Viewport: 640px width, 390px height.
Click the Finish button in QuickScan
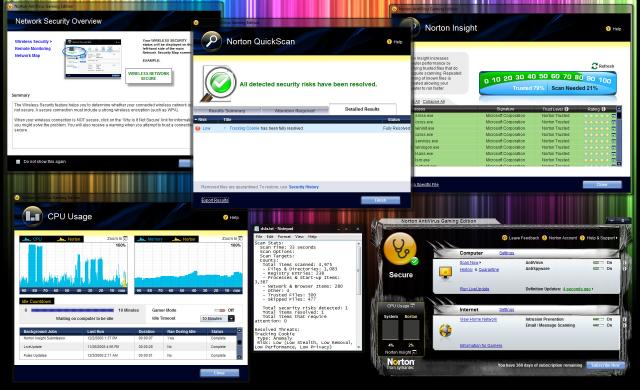pos(380,200)
